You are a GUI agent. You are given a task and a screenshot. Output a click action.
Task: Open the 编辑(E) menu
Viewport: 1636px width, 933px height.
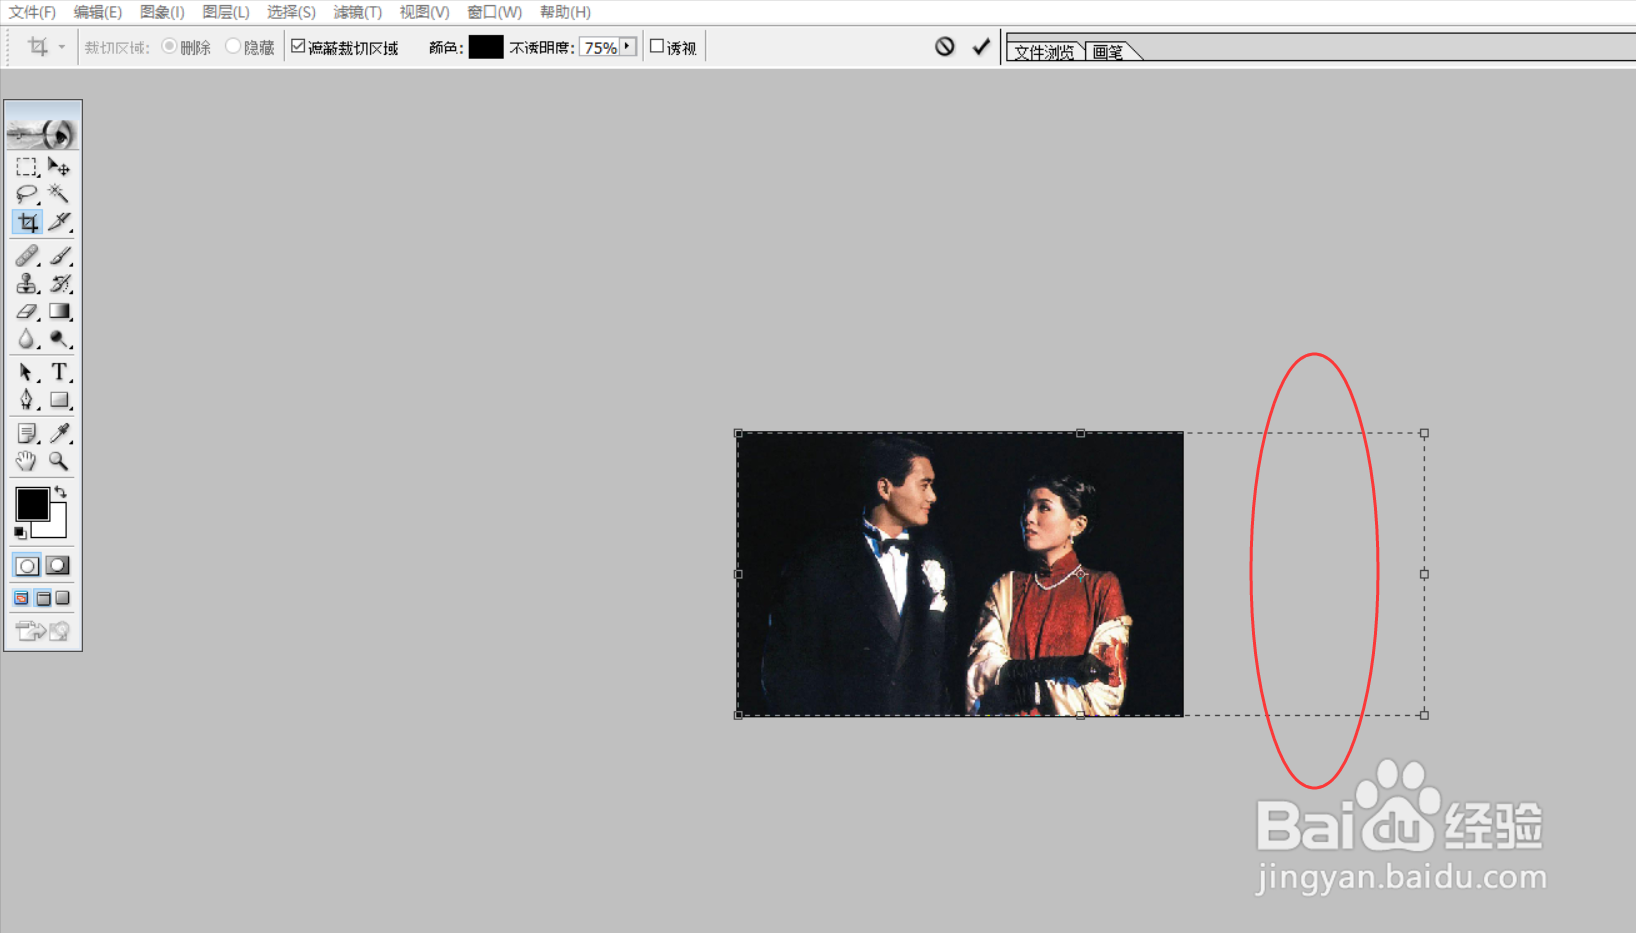[x=97, y=12]
